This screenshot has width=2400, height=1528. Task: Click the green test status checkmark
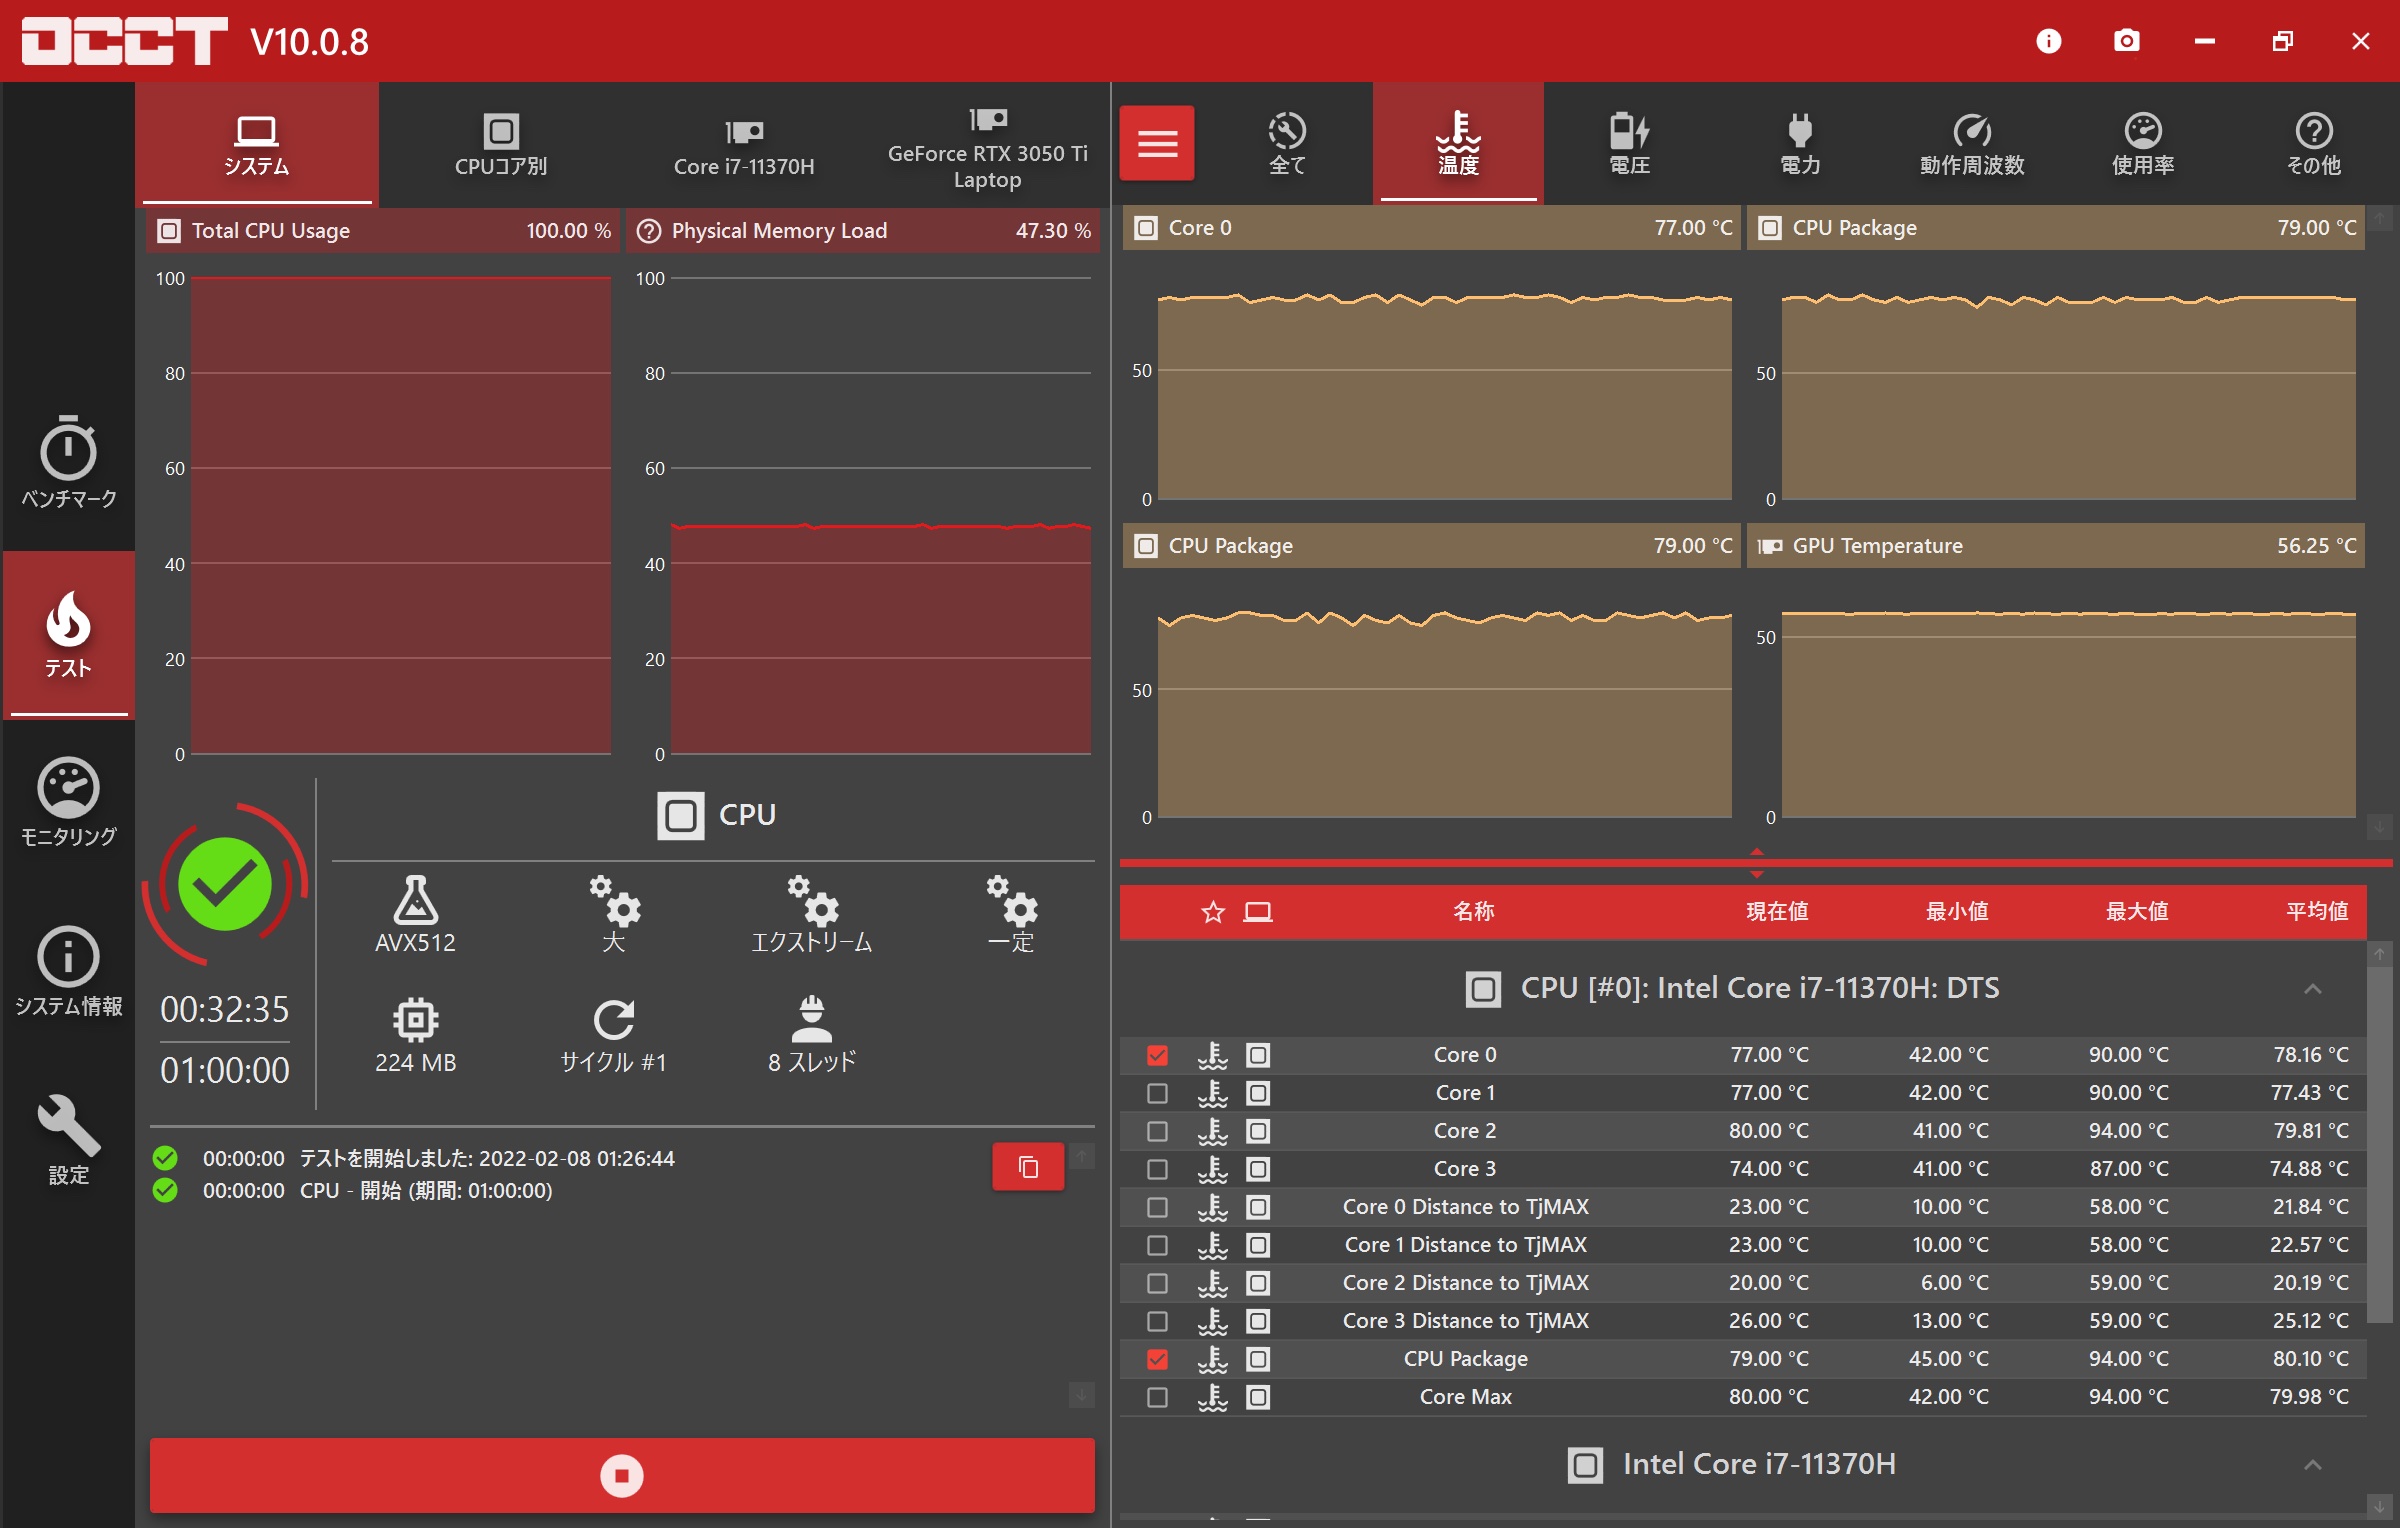[x=224, y=884]
